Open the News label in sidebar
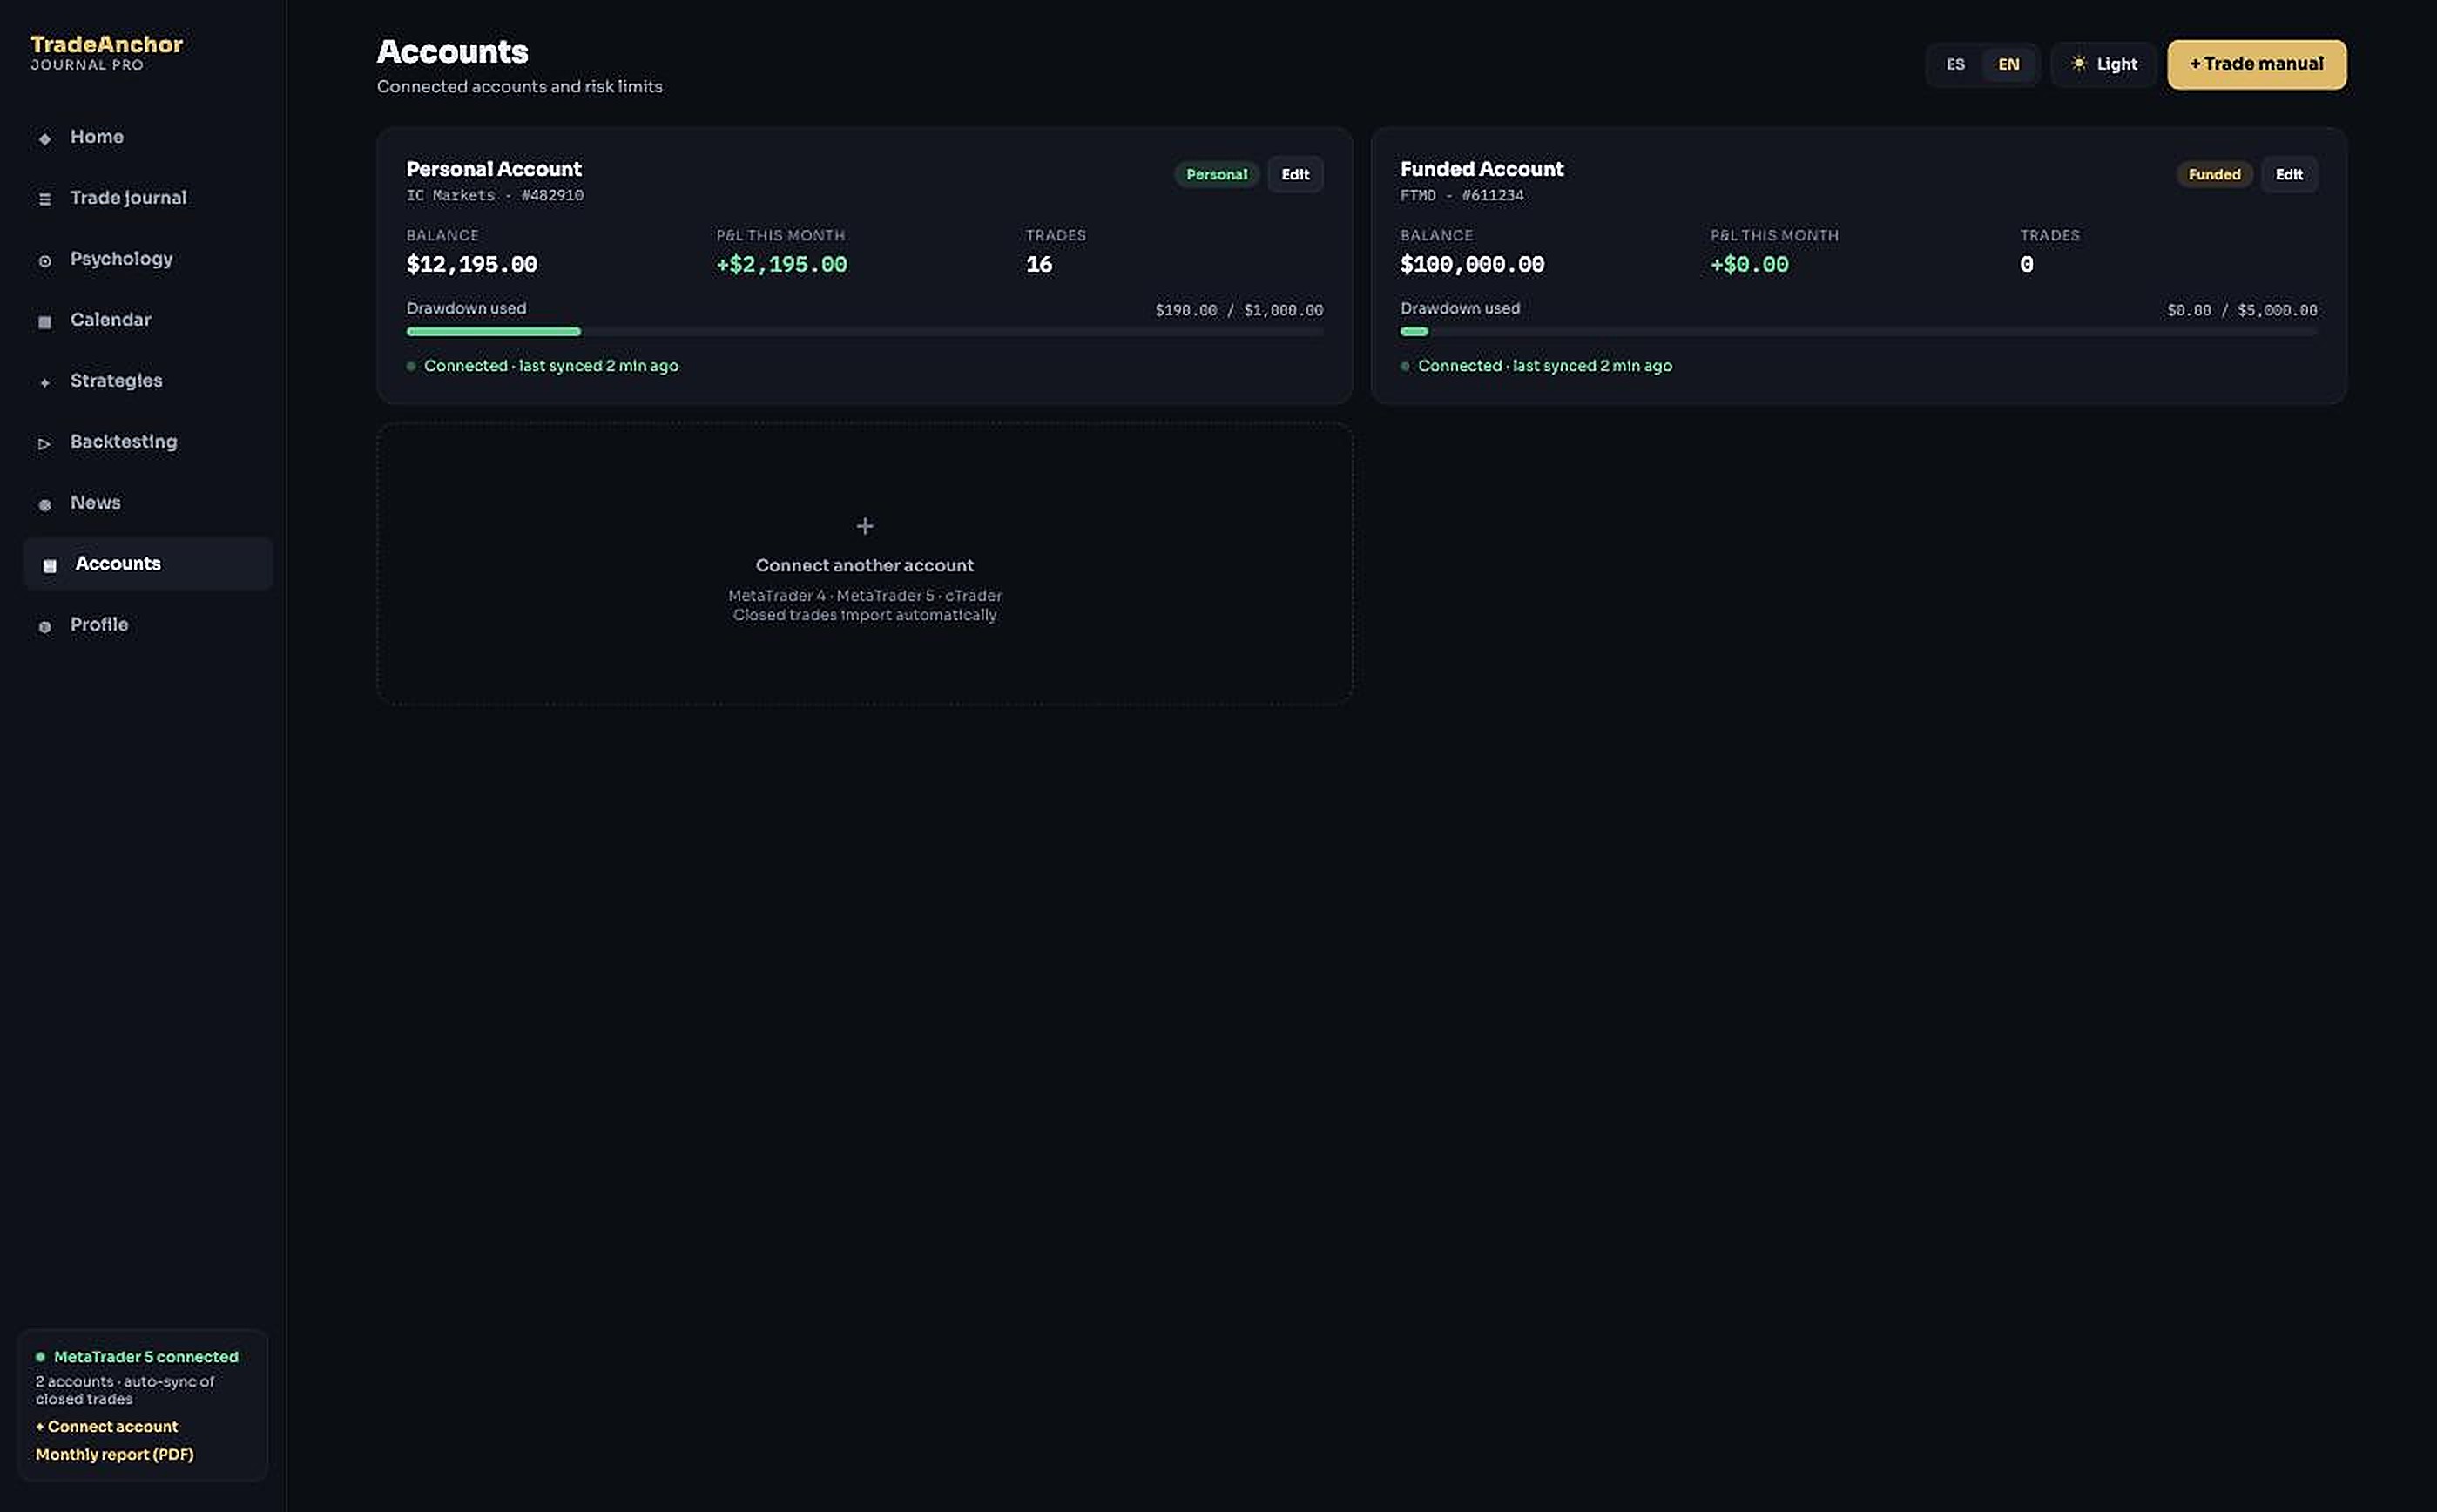 point(95,502)
